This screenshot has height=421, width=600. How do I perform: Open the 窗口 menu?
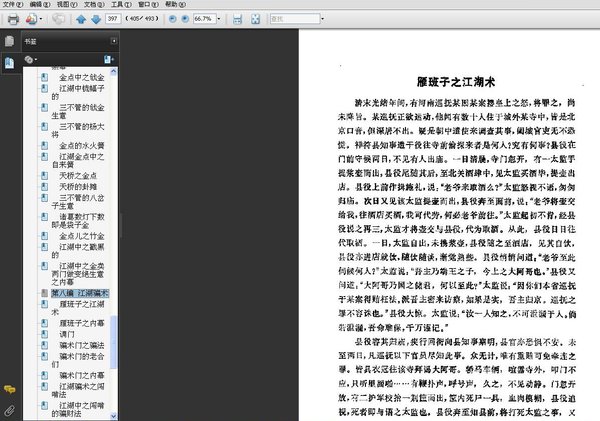point(148,4)
